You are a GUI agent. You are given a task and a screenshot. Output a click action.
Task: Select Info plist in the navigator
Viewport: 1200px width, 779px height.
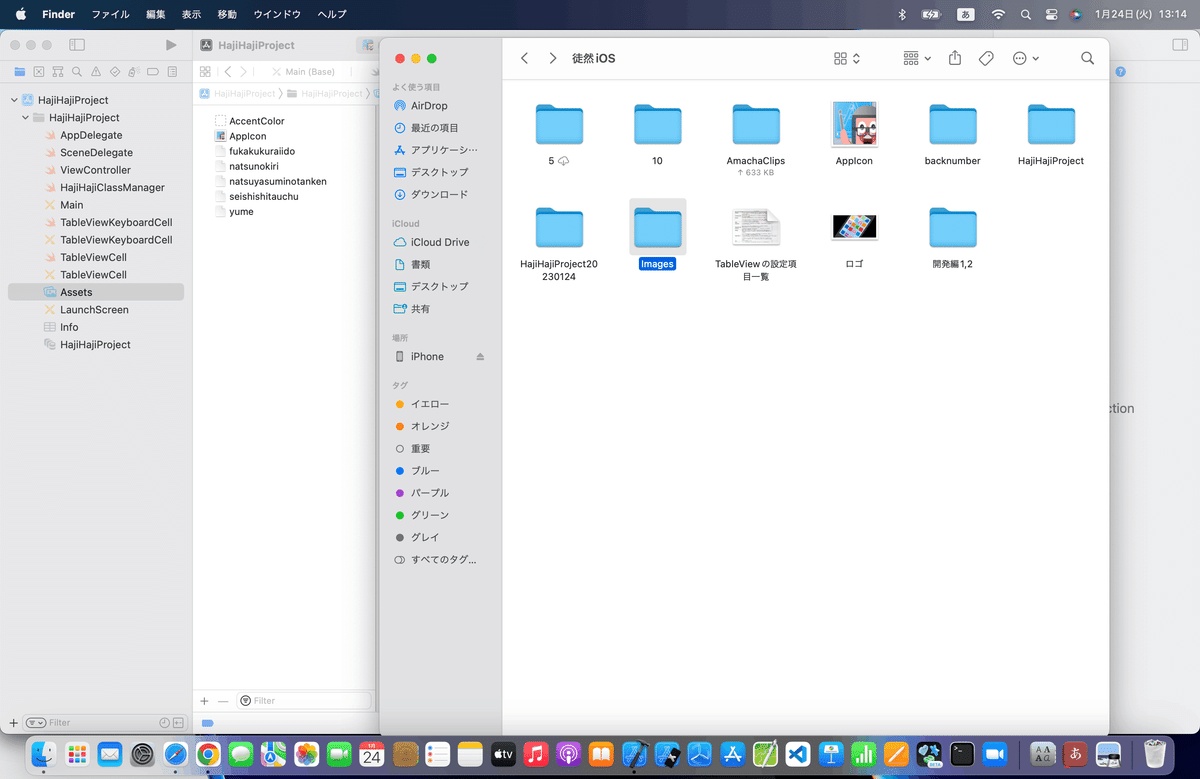(x=69, y=327)
